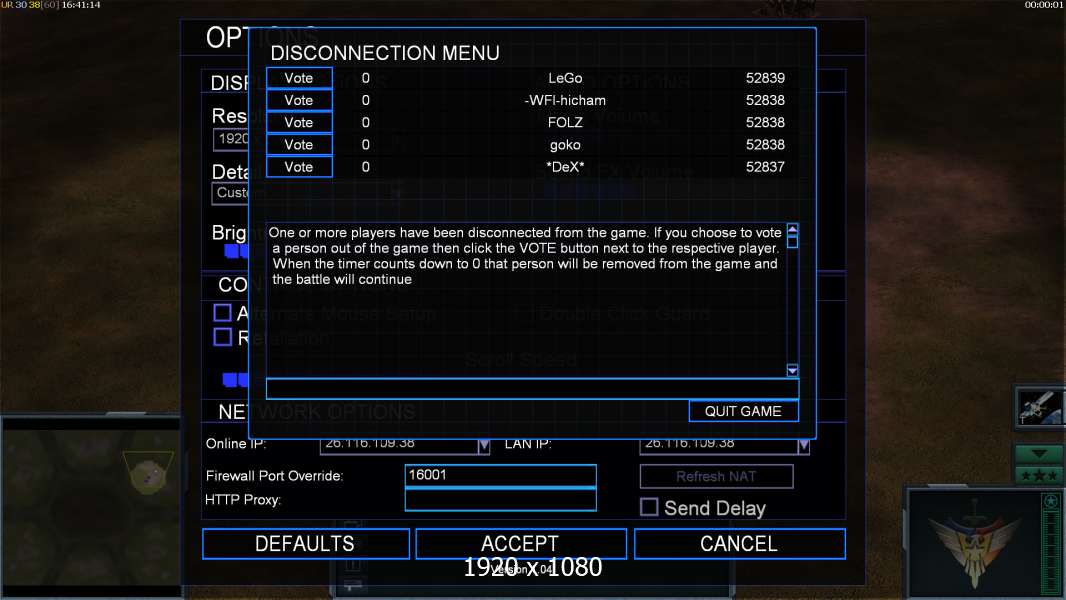1066x600 pixels.
Task: Click the value 52837 in *DeX* row
Action: 765,167
